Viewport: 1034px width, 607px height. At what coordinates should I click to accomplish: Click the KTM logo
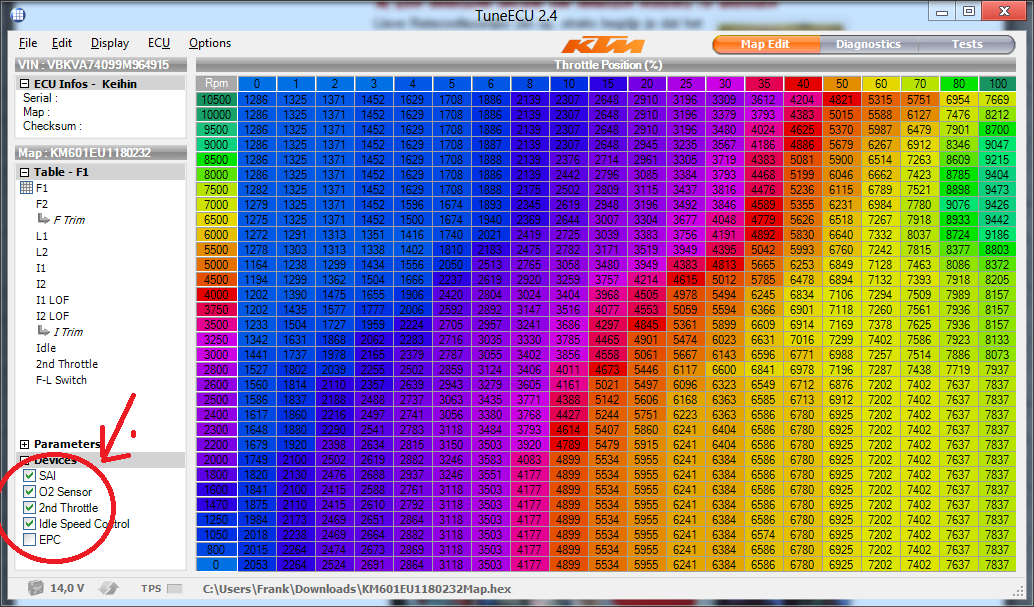tap(602, 45)
